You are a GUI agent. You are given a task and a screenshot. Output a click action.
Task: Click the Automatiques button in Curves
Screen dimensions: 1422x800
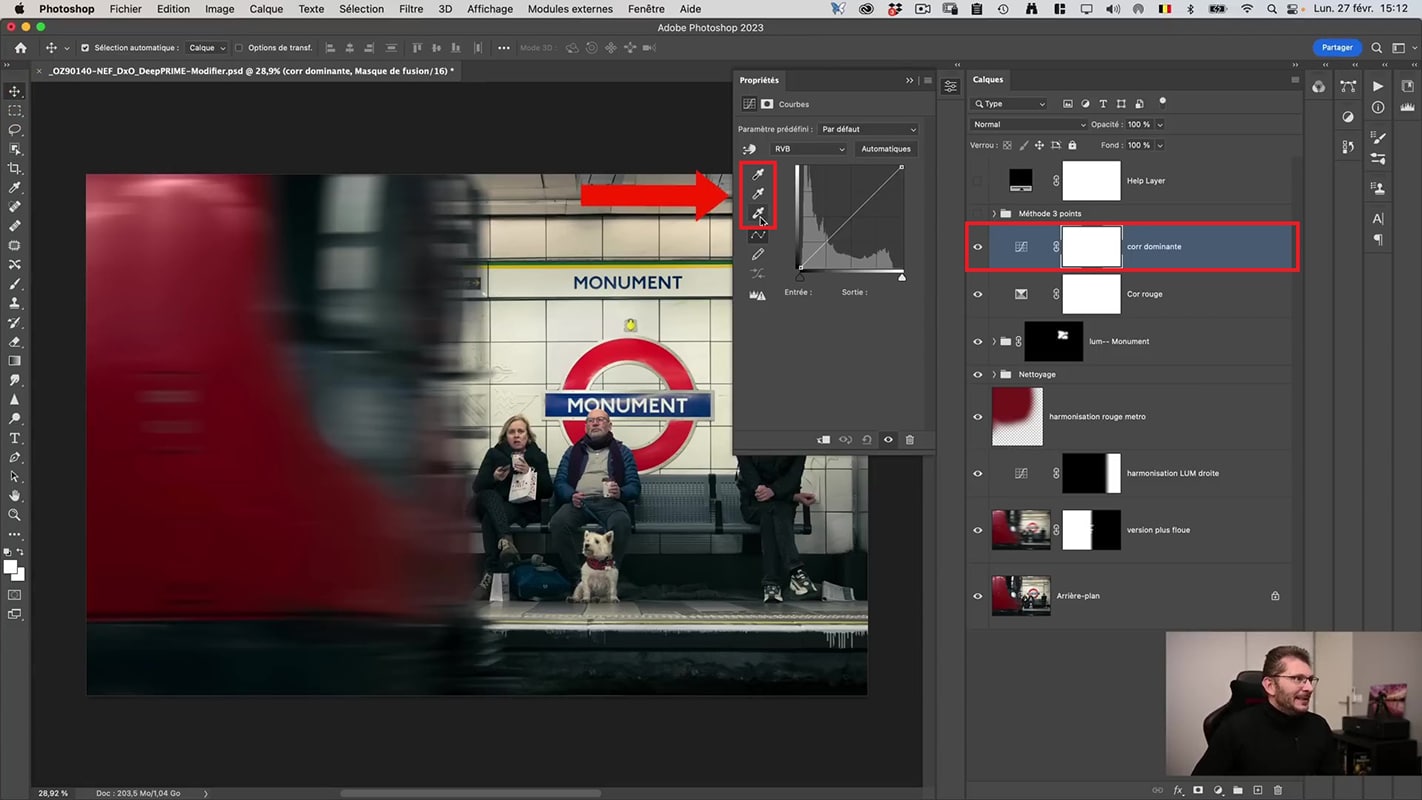point(886,149)
